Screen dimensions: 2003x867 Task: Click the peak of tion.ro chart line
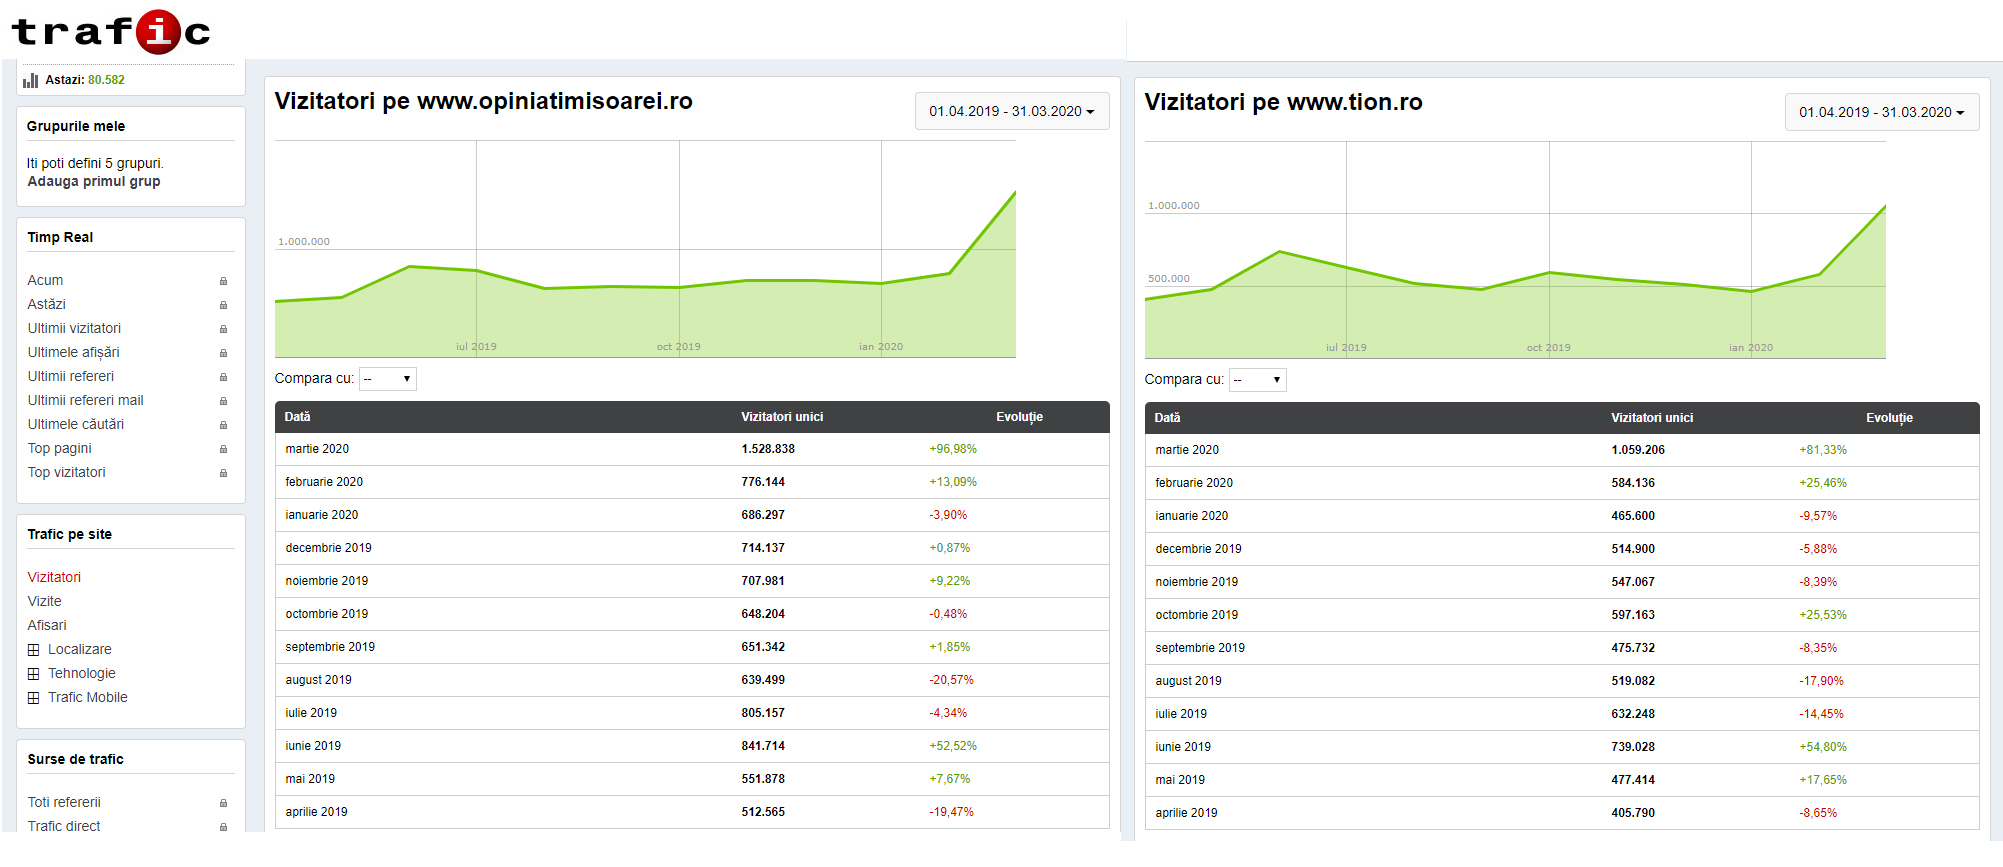point(1884,207)
